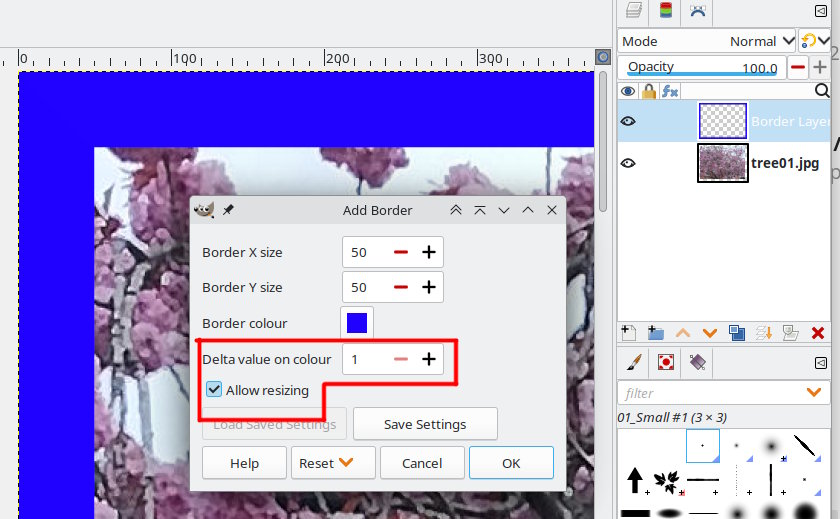Open the brushes dock tab configuration menu
The height and width of the screenshot is (519, 840).
[821, 363]
